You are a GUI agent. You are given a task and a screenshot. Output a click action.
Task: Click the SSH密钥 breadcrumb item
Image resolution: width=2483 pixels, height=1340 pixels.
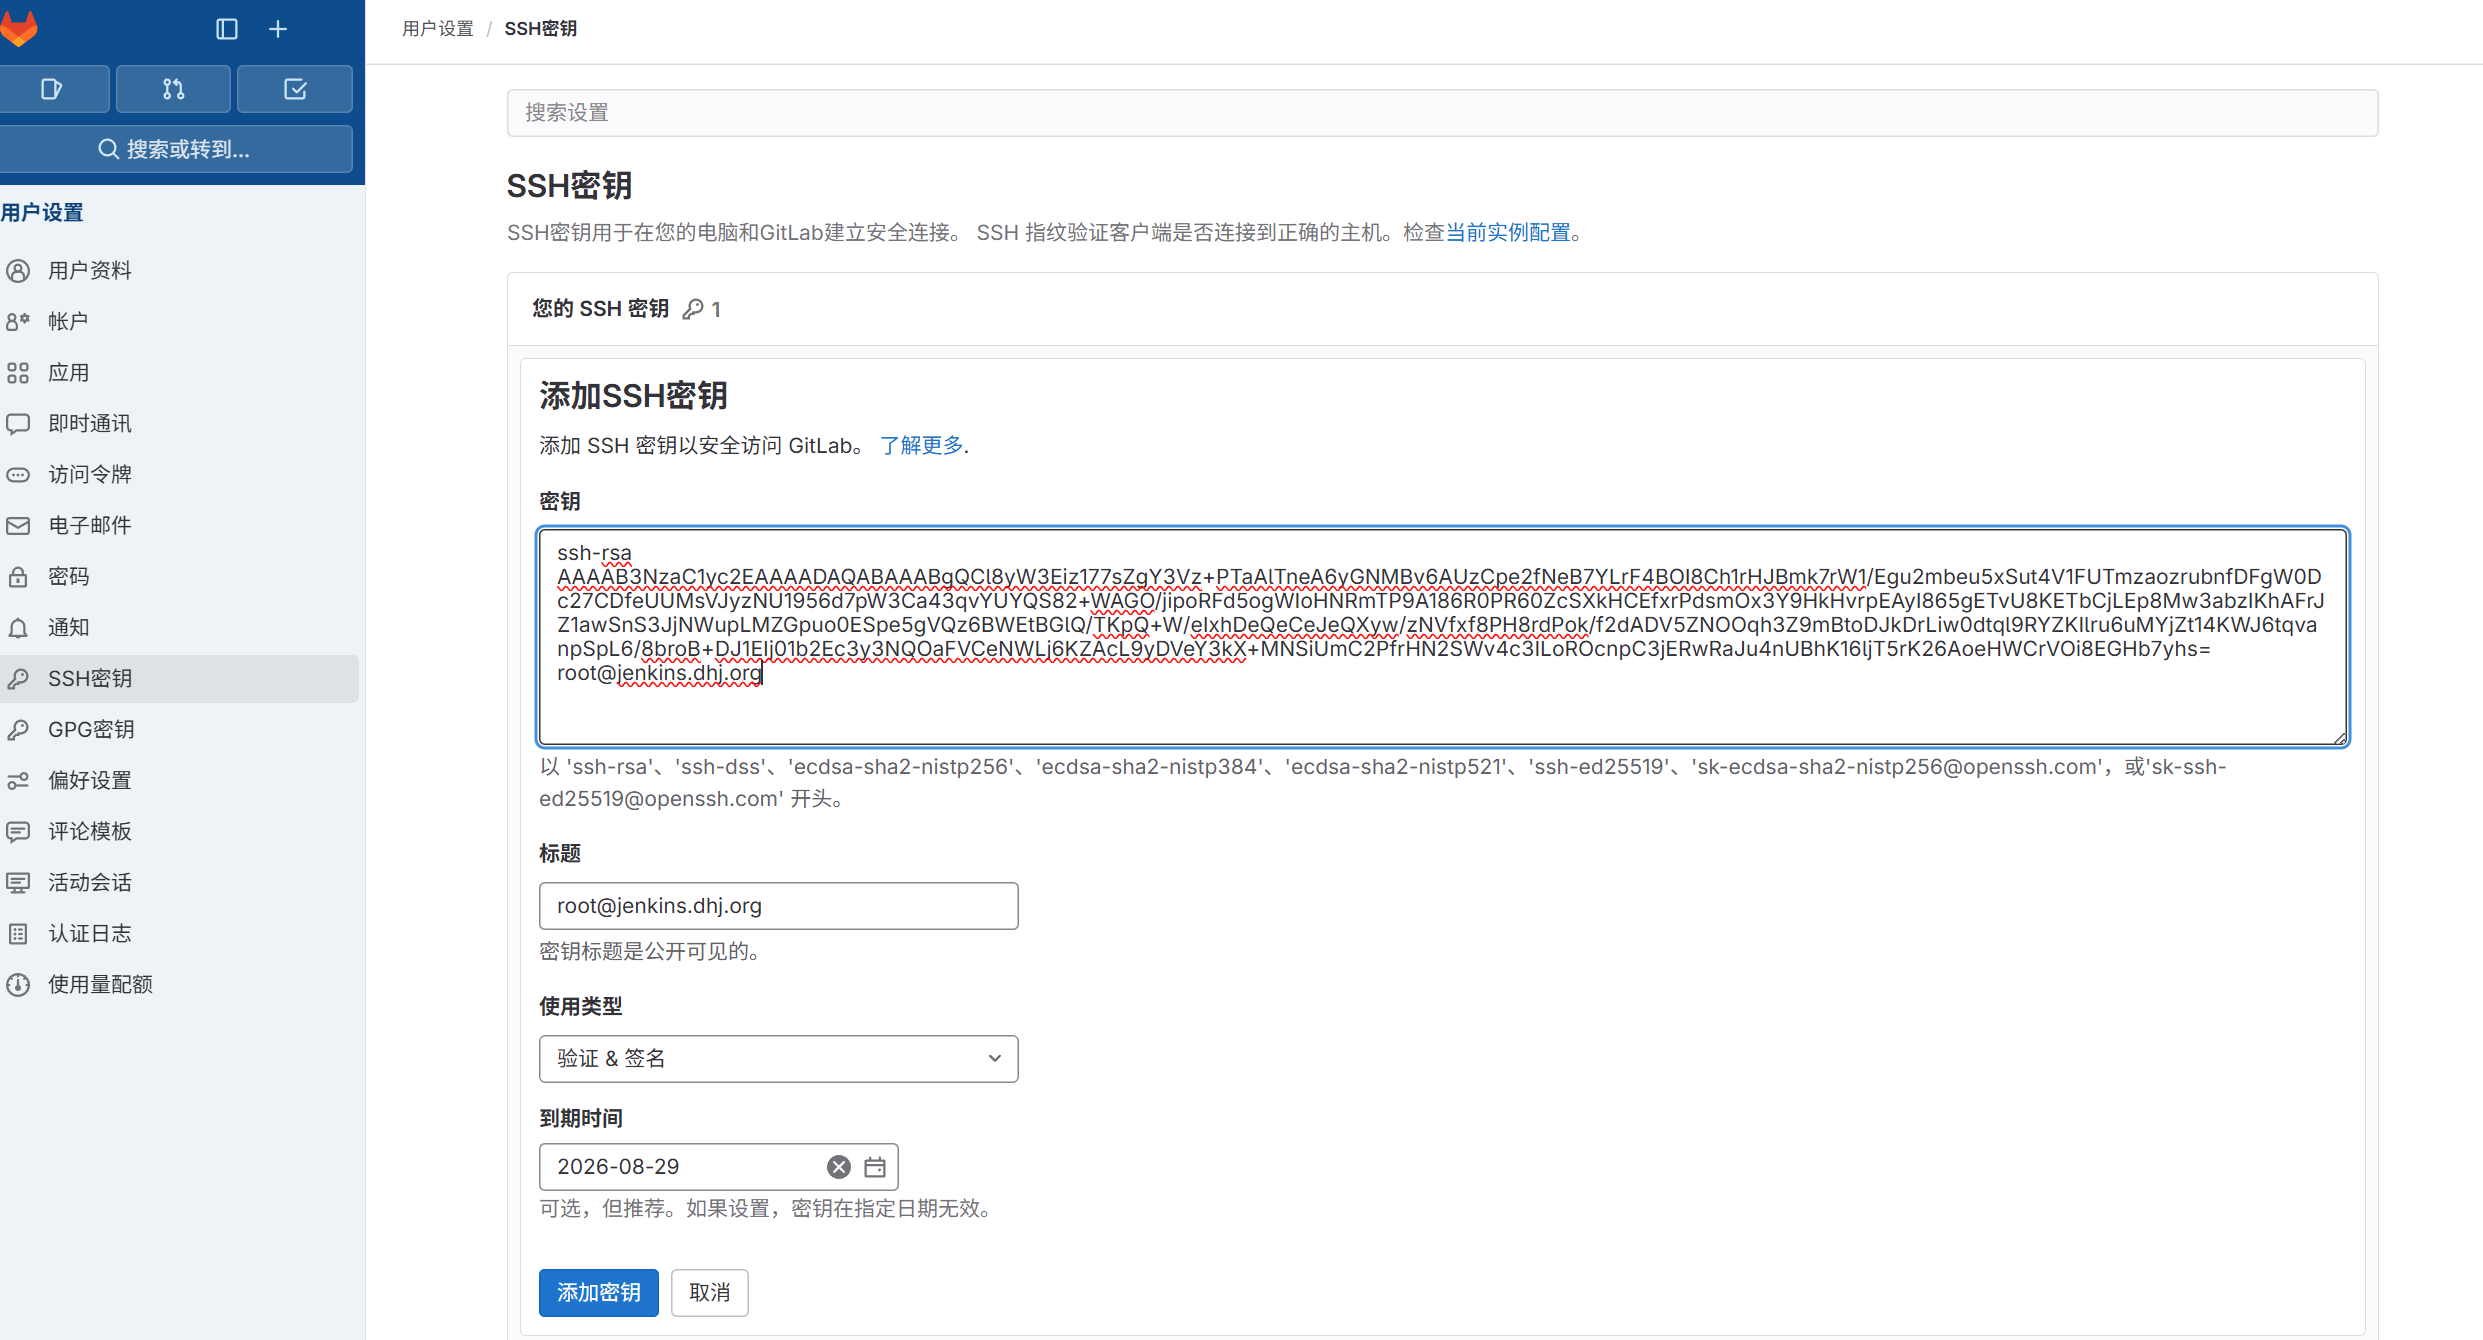coord(541,29)
